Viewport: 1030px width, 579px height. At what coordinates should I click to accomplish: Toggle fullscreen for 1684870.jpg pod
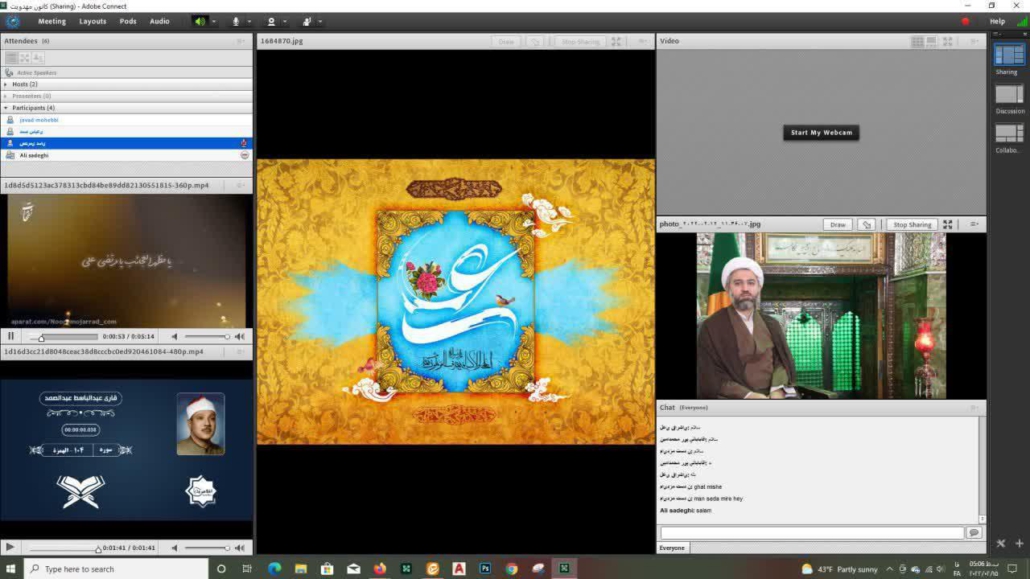616,41
